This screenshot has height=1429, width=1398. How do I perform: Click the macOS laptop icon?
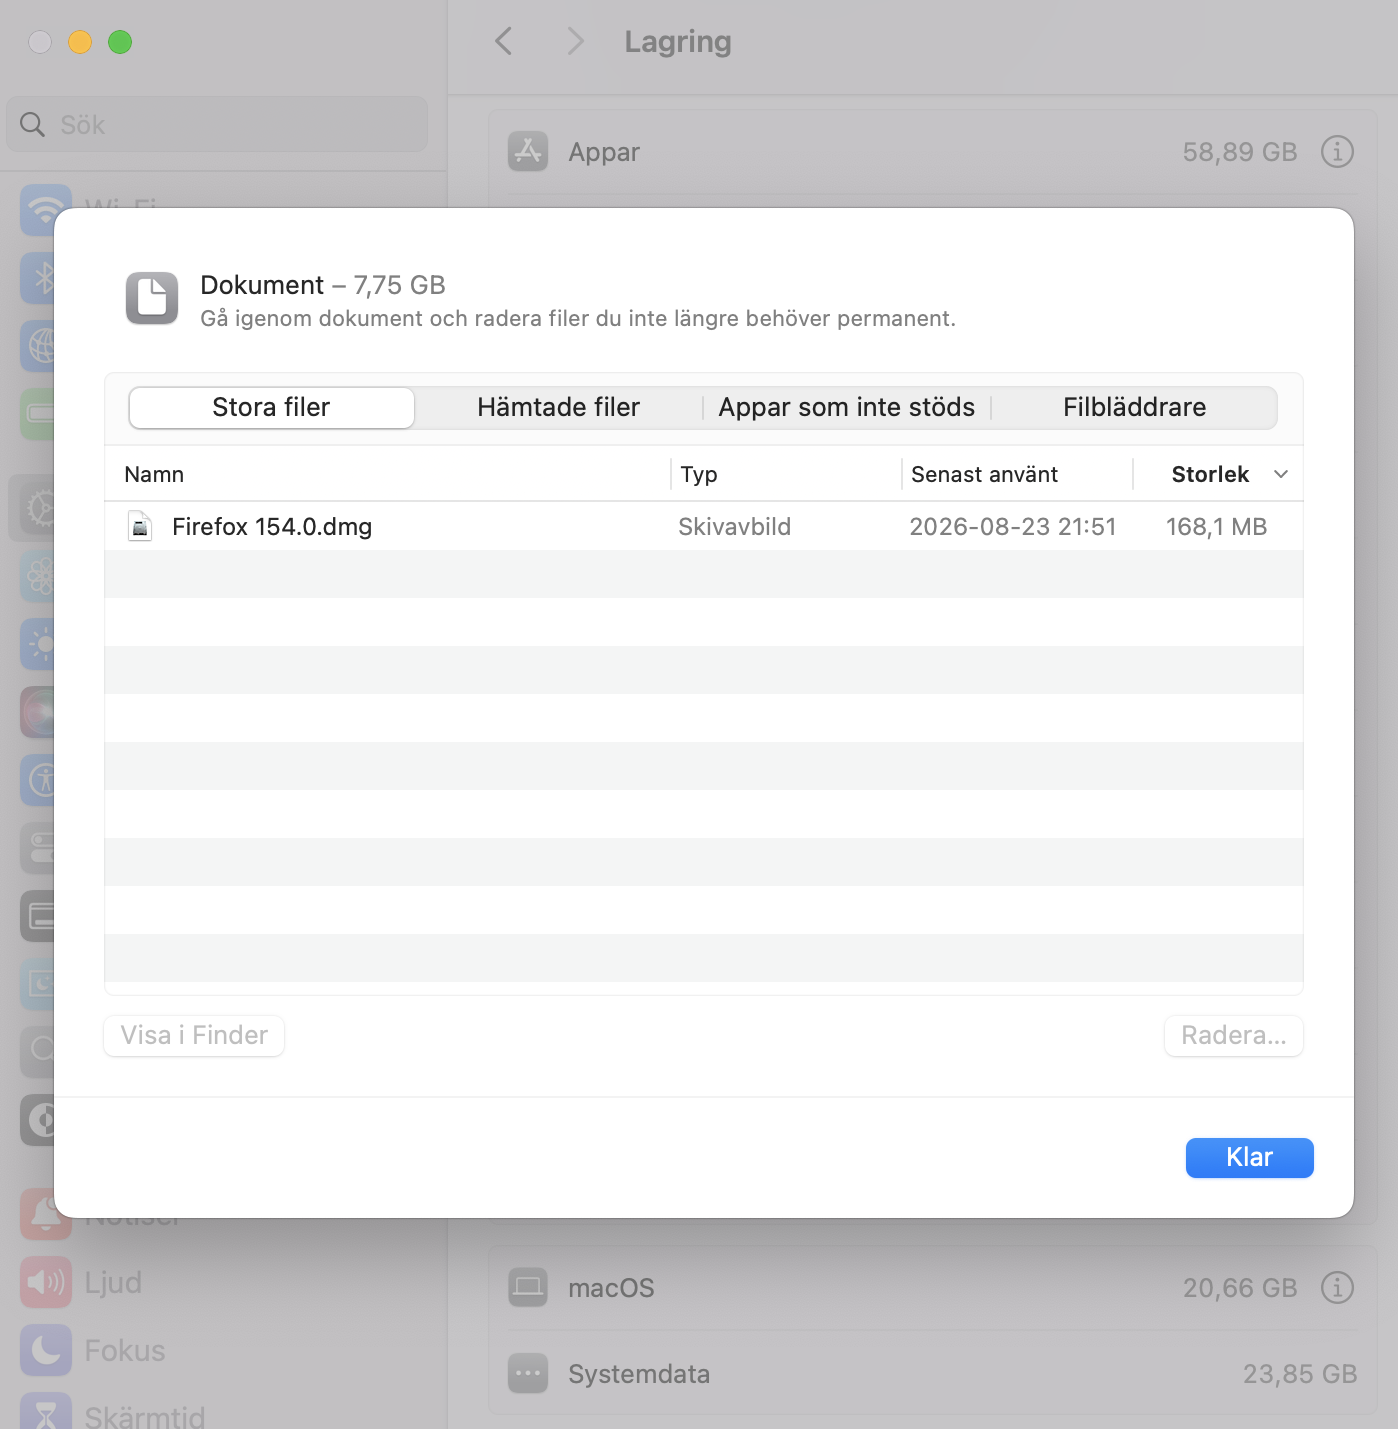pyautogui.click(x=528, y=1287)
